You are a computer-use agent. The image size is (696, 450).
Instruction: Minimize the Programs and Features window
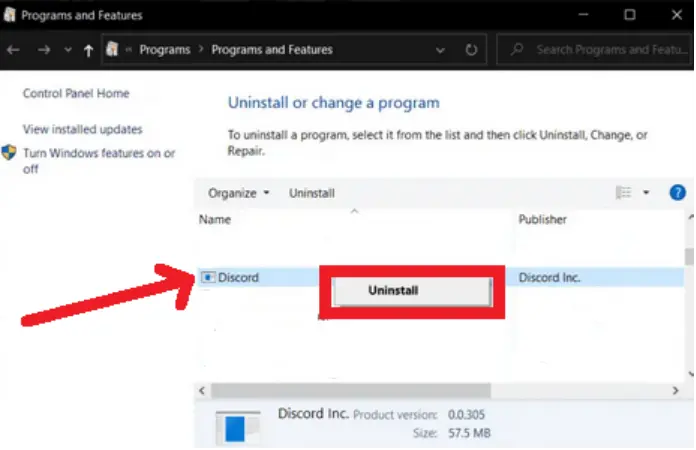click(x=583, y=15)
